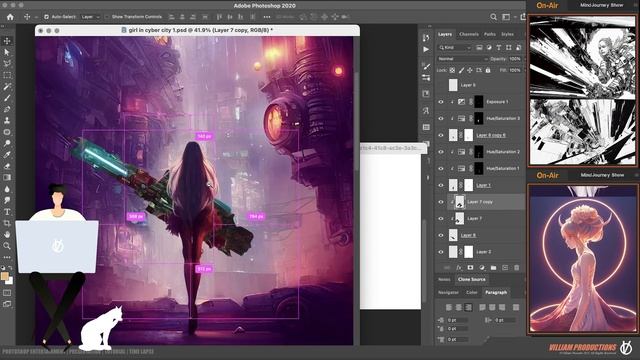The width and height of the screenshot is (640, 360).
Task: Switch to the Paths tab
Action: 490,34
